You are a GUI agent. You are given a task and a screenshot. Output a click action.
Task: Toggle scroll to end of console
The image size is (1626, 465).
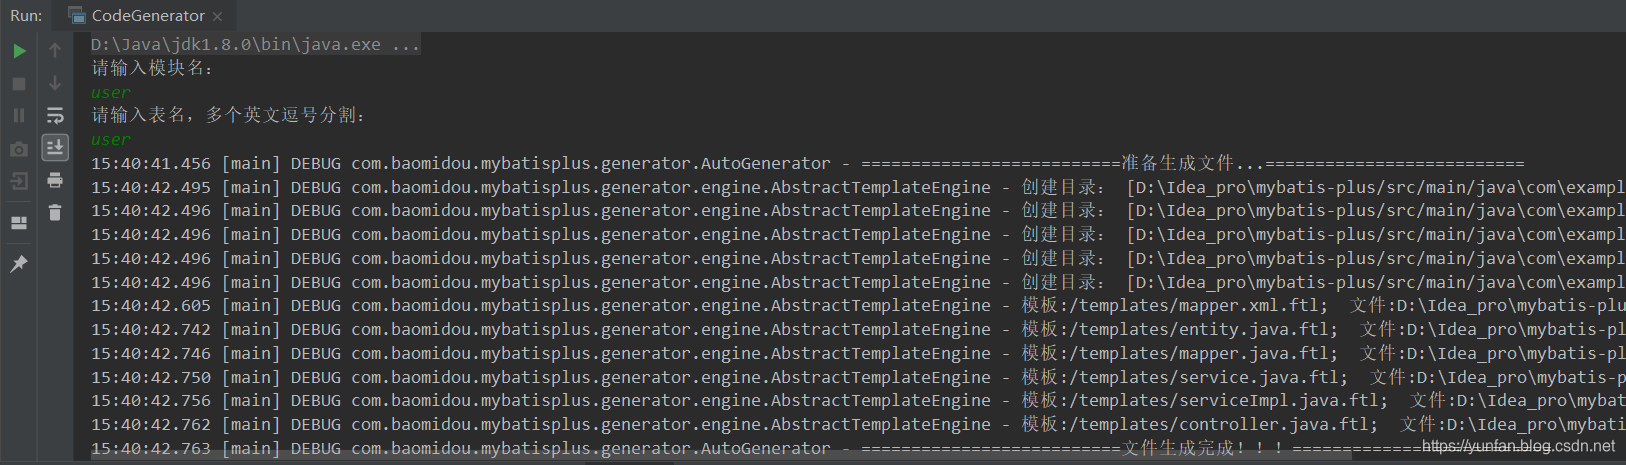pos(55,148)
